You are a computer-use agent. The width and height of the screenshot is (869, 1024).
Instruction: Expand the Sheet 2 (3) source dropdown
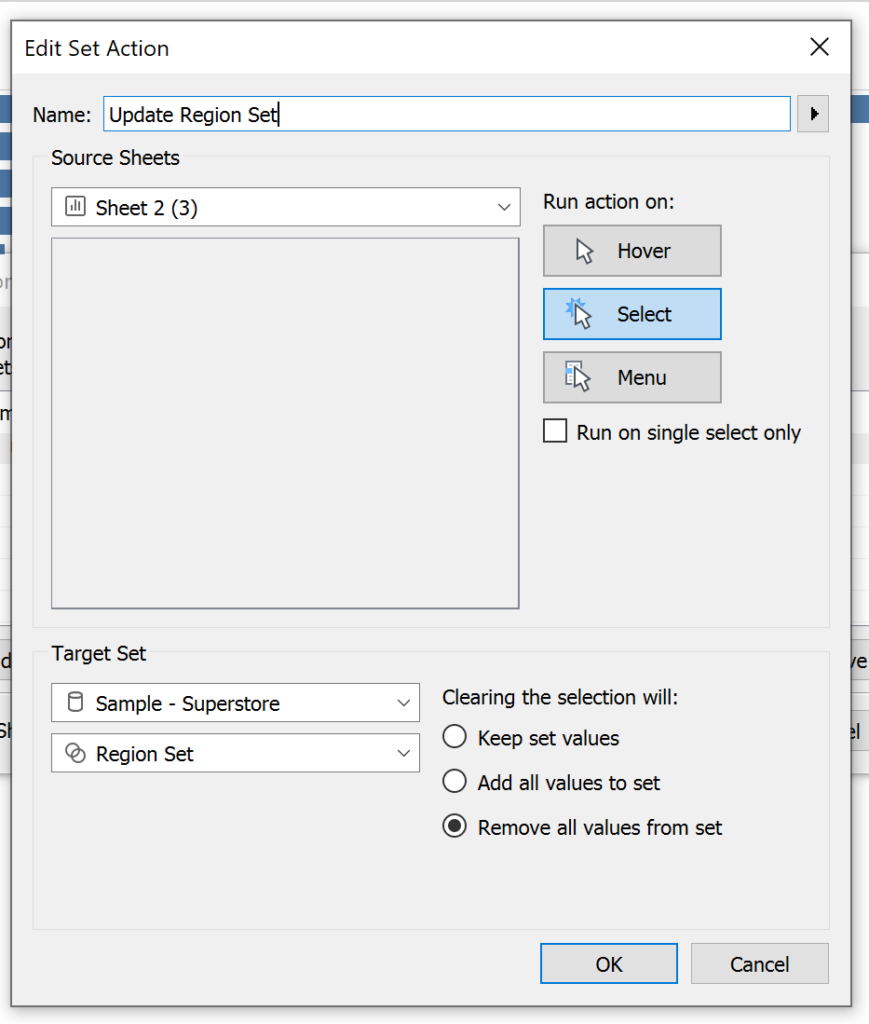click(x=503, y=207)
